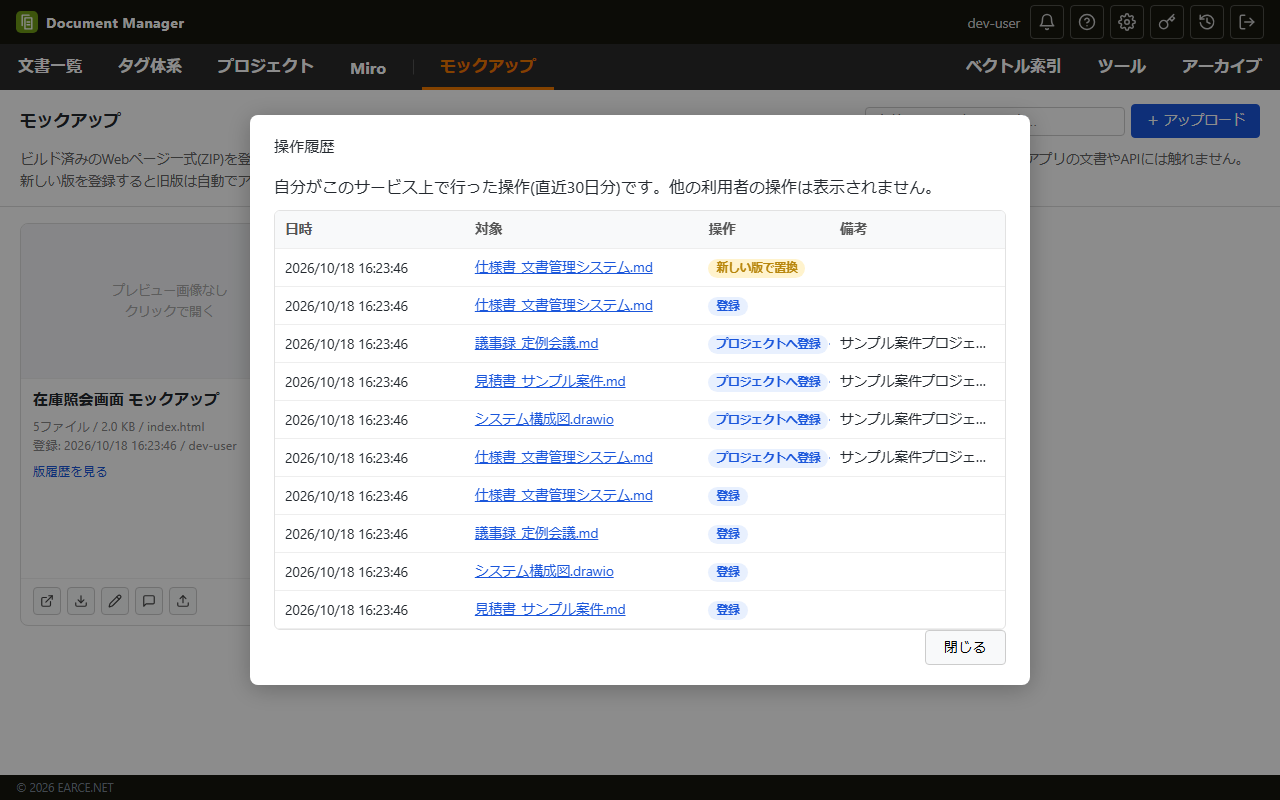Screen dimensions: 1280x800
Task: Click the Document Manager logo icon
Action: pos(27,22)
